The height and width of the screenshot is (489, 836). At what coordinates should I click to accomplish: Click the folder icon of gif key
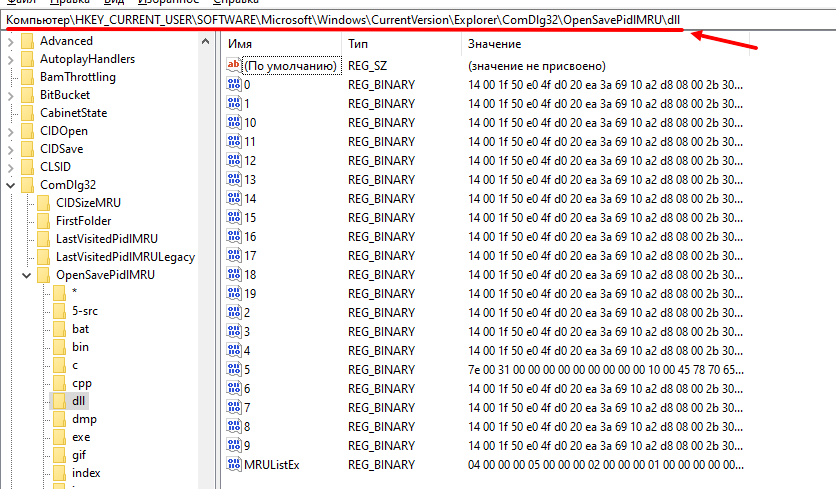(59, 455)
